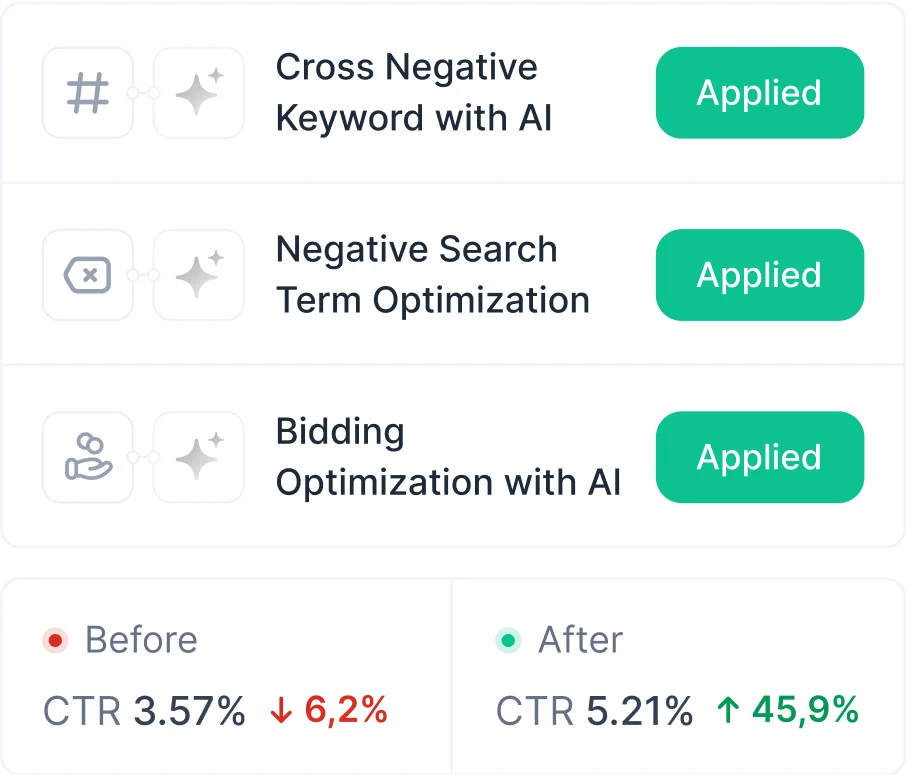Click the sparkle icon in Bidding row
Image resolution: width=906 pixels, height=775 pixels.
pyautogui.click(x=199, y=457)
